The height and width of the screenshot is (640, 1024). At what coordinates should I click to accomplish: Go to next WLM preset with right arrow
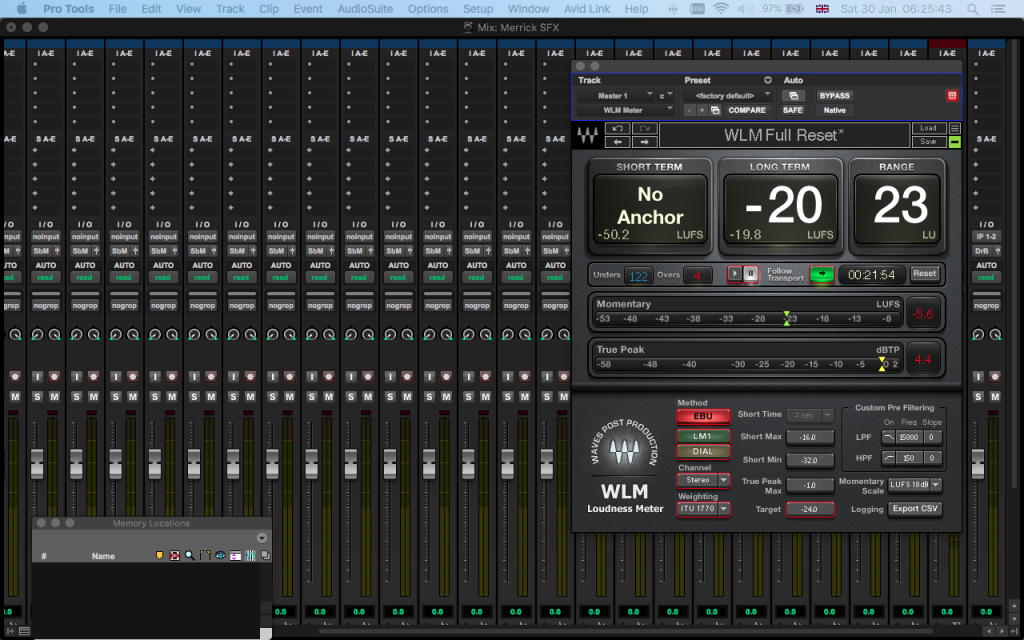[x=644, y=142]
